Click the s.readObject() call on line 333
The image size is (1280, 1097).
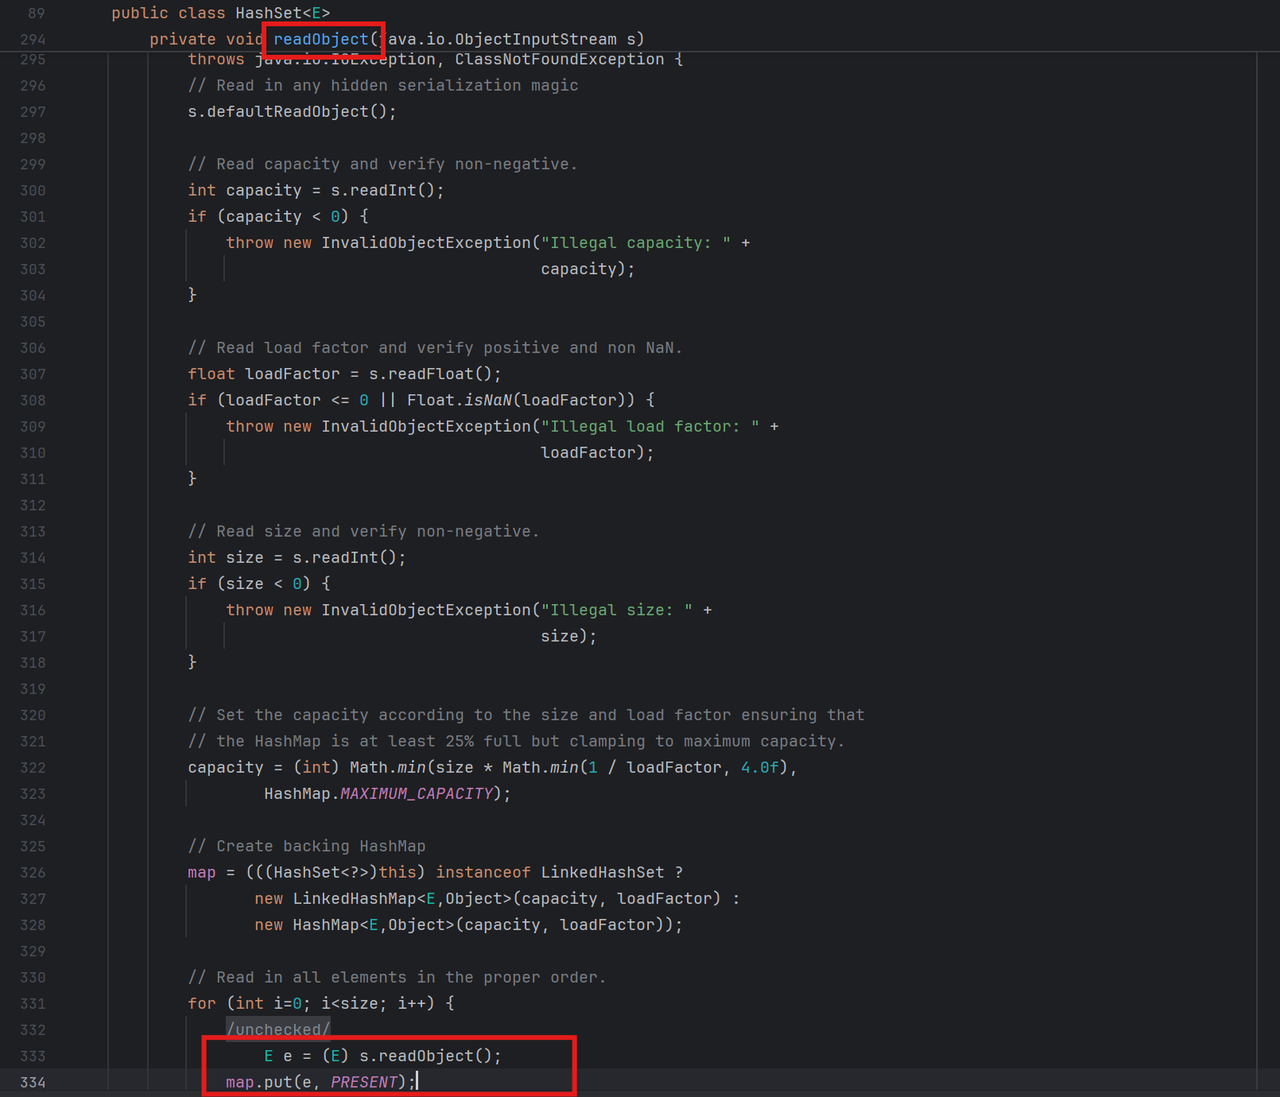pos(430,1056)
